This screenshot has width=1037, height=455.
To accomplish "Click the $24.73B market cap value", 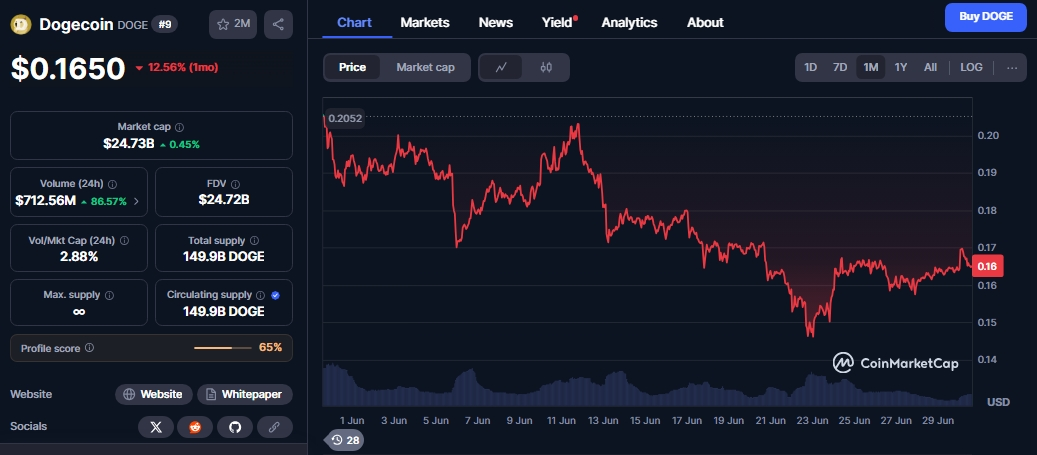I will click(128, 144).
